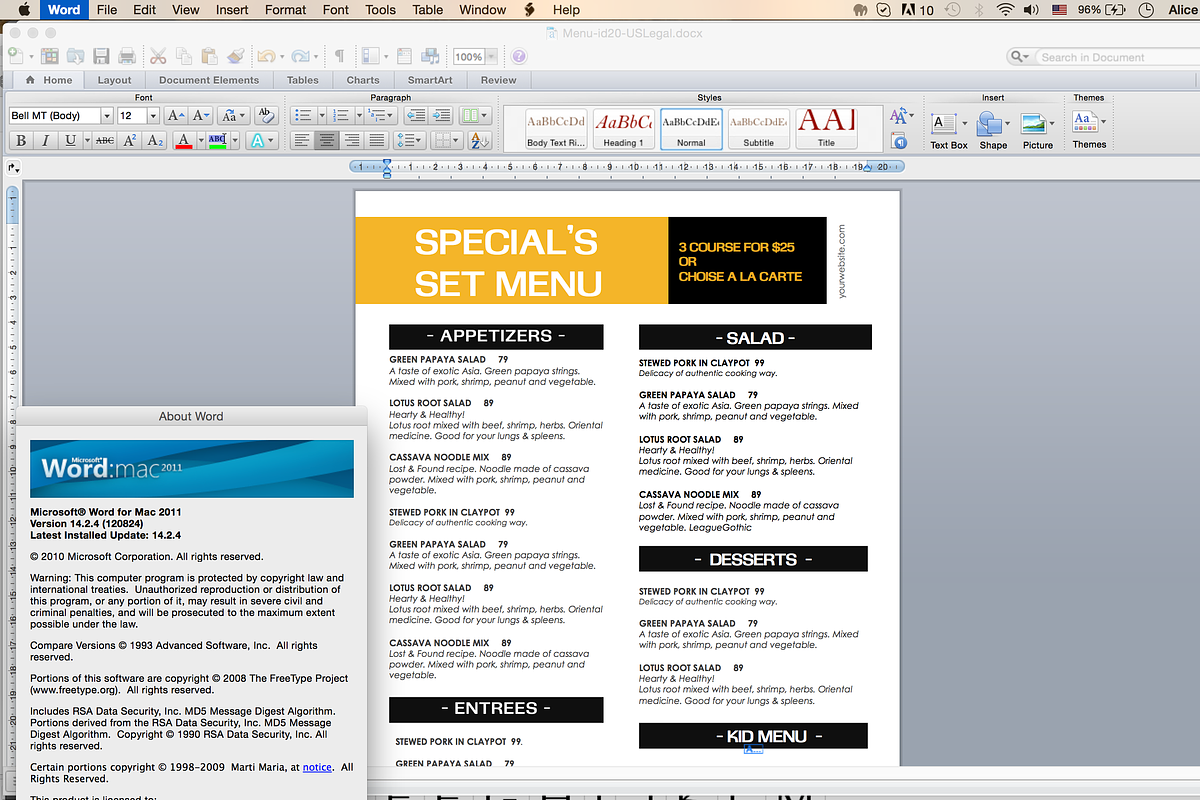Image resolution: width=1200 pixels, height=800 pixels.
Task: Apply the Title style
Action: tap(826, 129)
